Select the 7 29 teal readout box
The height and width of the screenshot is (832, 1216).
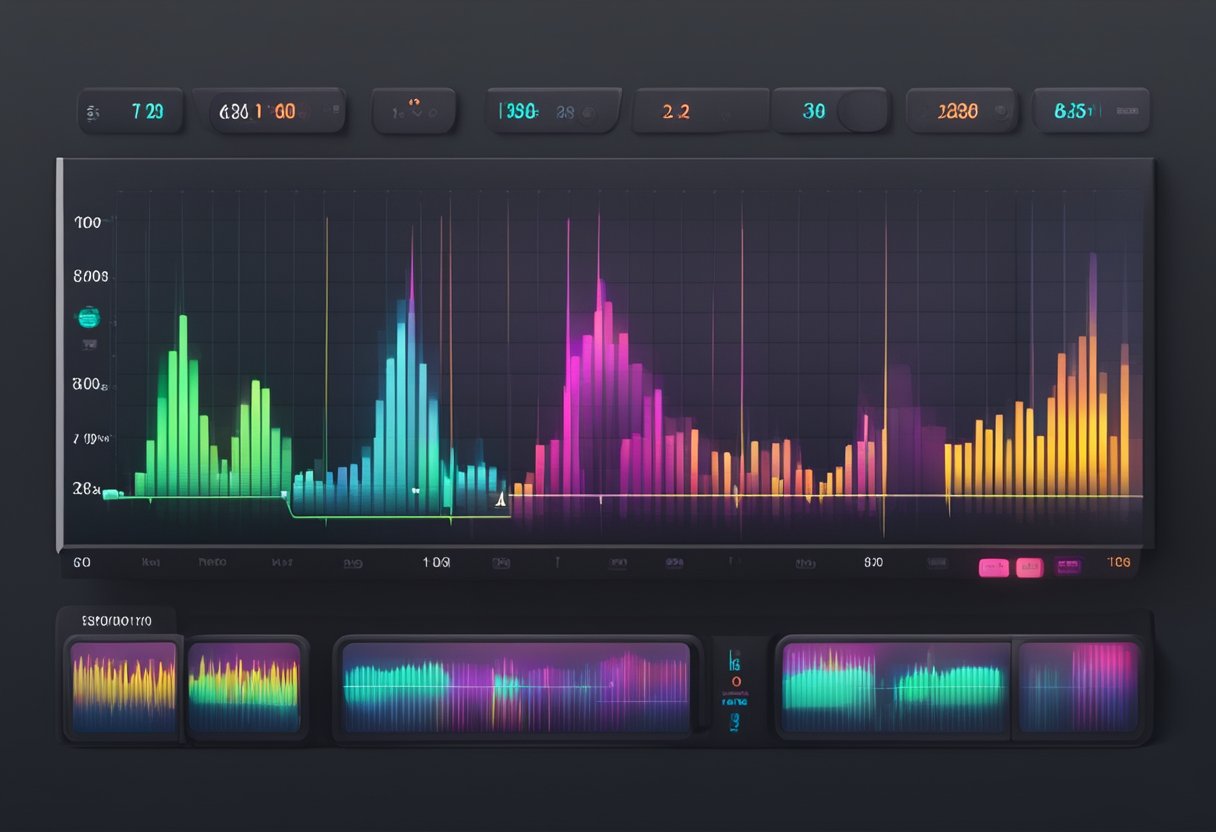coord(129,111)
